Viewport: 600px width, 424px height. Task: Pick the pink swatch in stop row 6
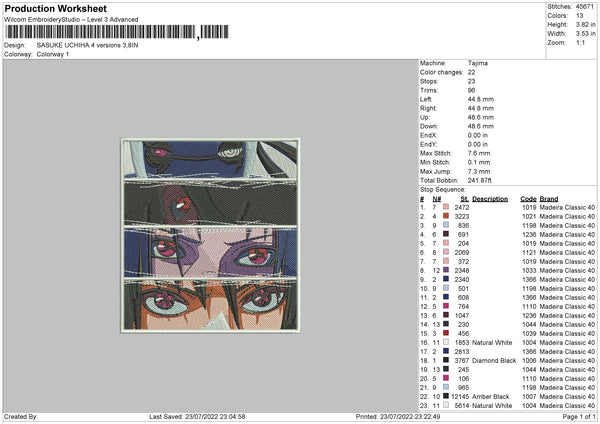point(446,252)
